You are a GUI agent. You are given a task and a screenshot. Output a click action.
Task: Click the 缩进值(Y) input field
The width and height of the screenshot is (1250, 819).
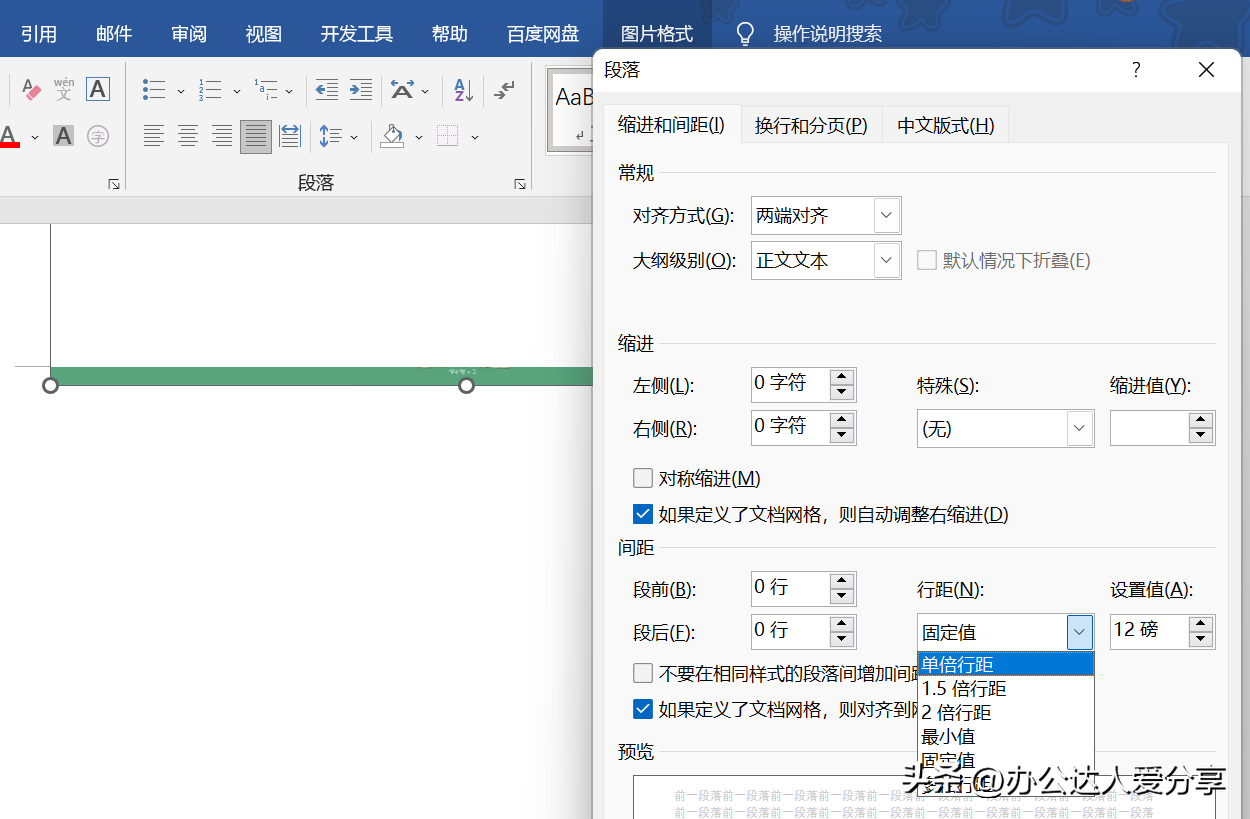tap(1150, 428)
